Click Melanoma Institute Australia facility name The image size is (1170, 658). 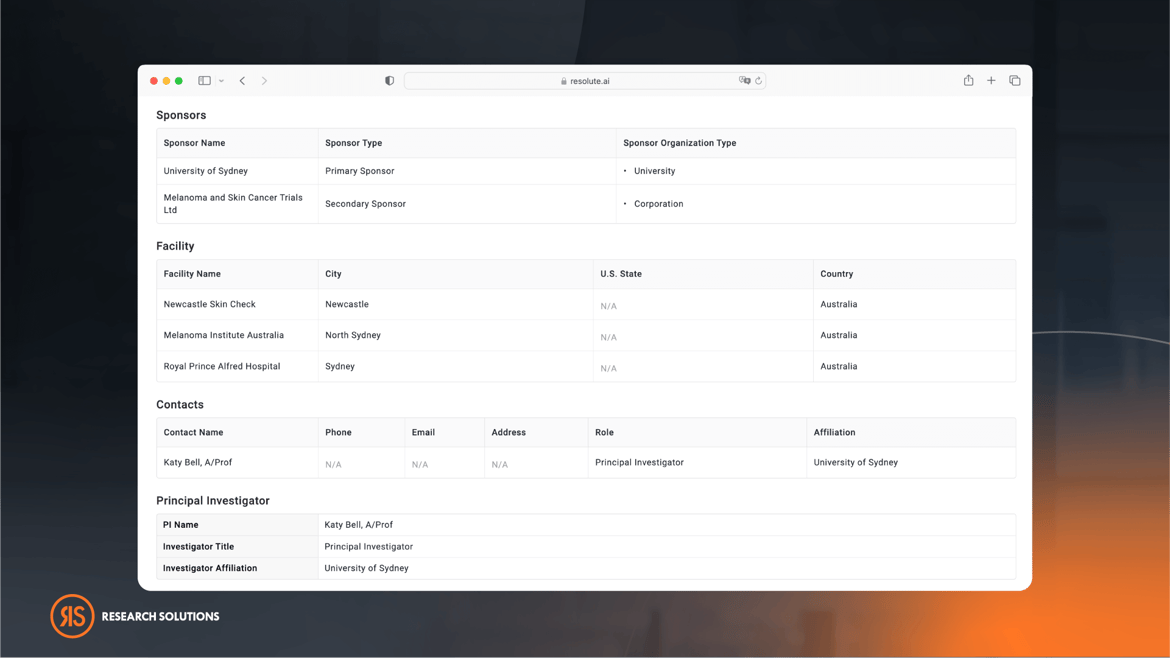(224, 335)
